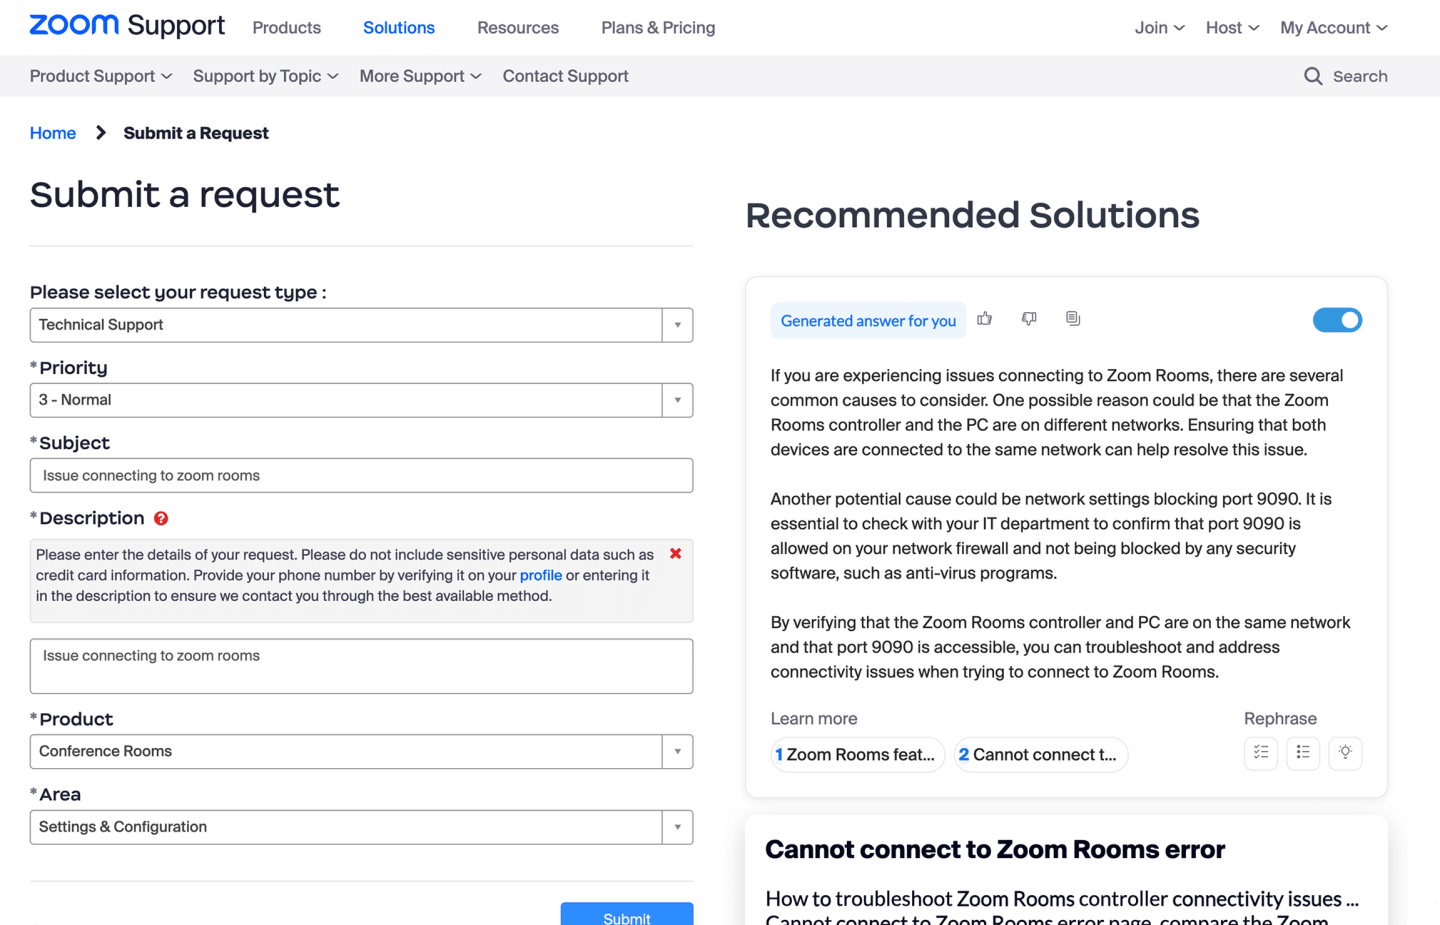
Task: Click the Search magnifier icon
Action: (x=1313, y=76)
